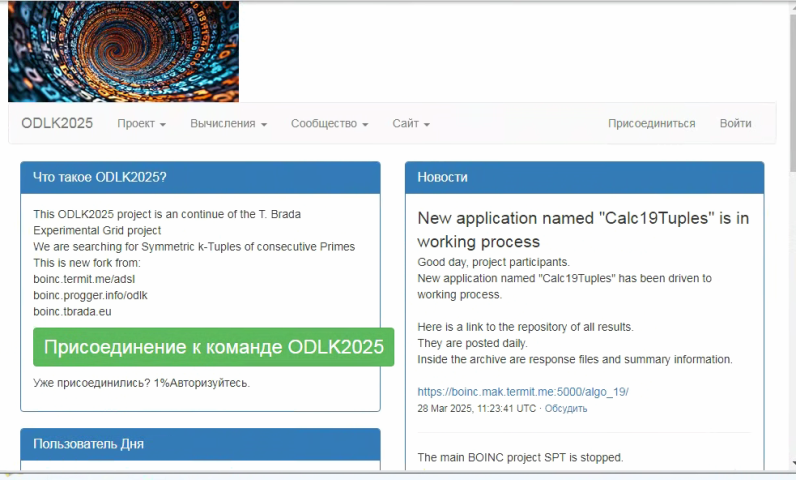Open the boinc.mak.termit.me algo_19 link
The width and height of the screenshot is (796, 480).
point(523,392)
